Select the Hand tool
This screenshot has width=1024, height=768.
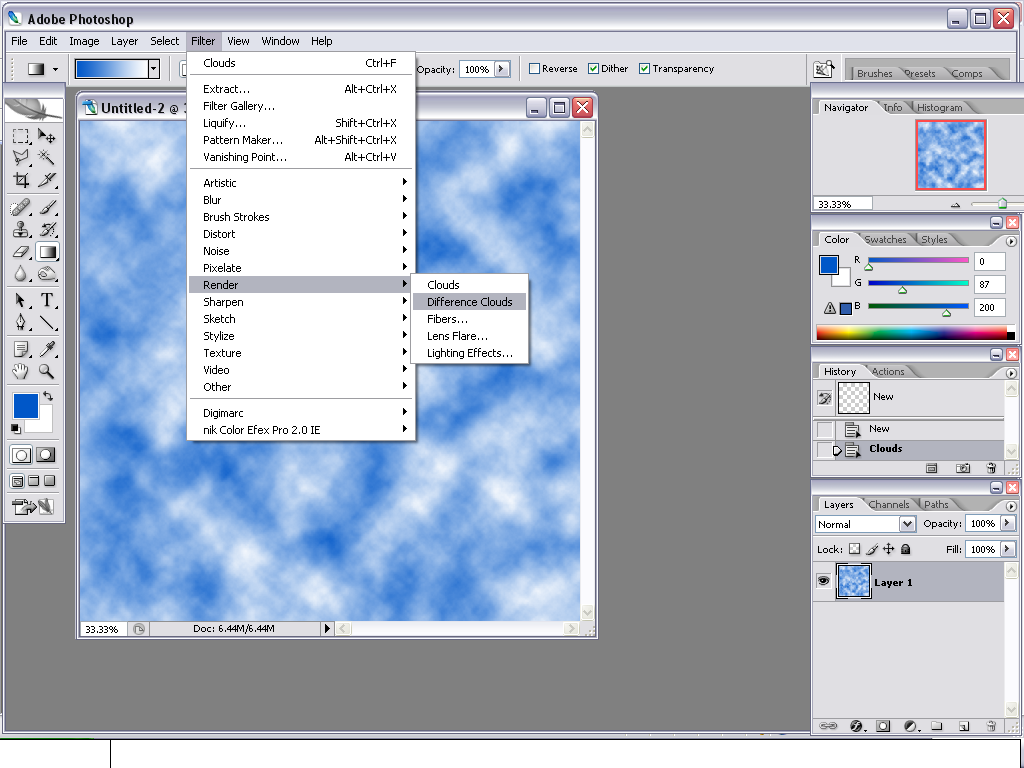click(21, 372)
